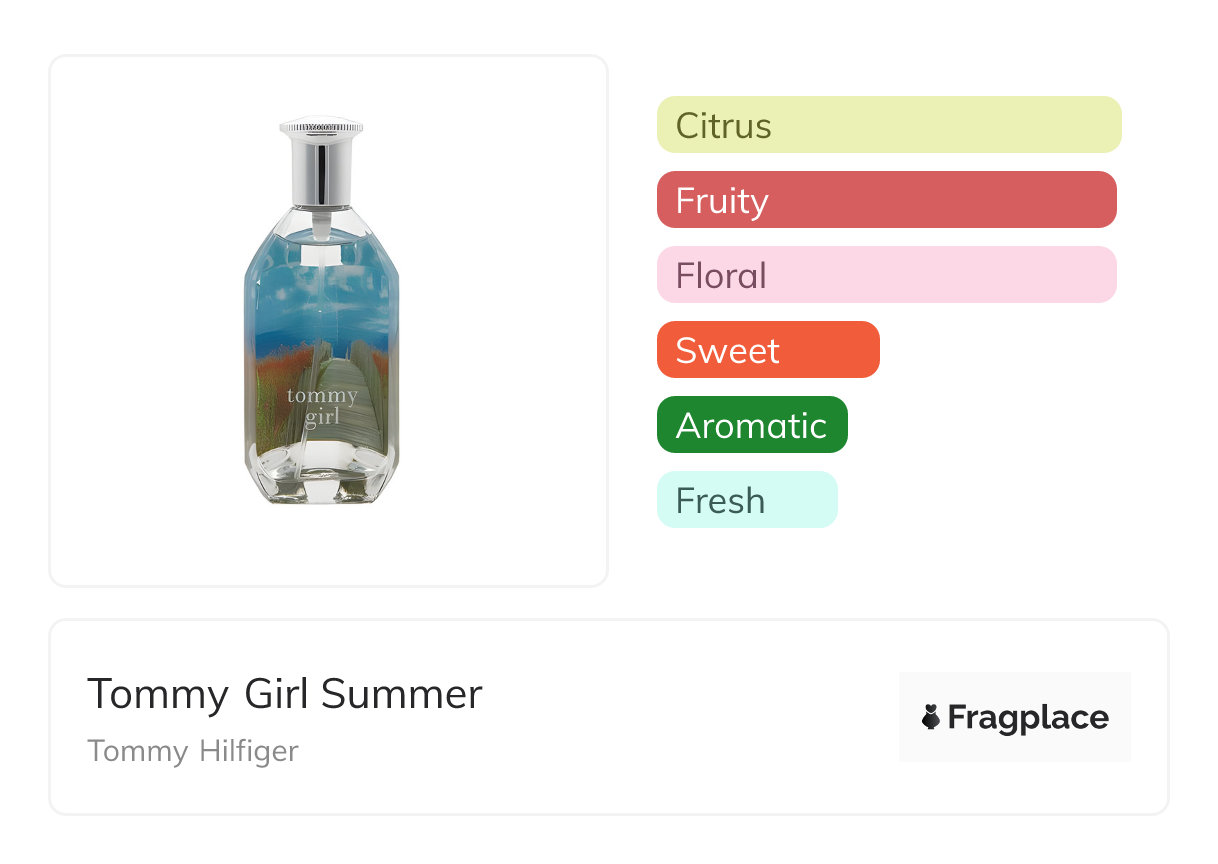
Task: Pick the green Aromatic accord bar
Action: [752, 425]
